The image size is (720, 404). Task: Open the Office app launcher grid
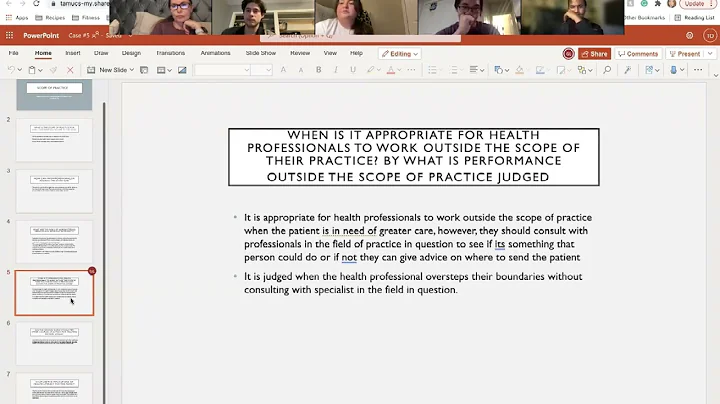[9, 35]
